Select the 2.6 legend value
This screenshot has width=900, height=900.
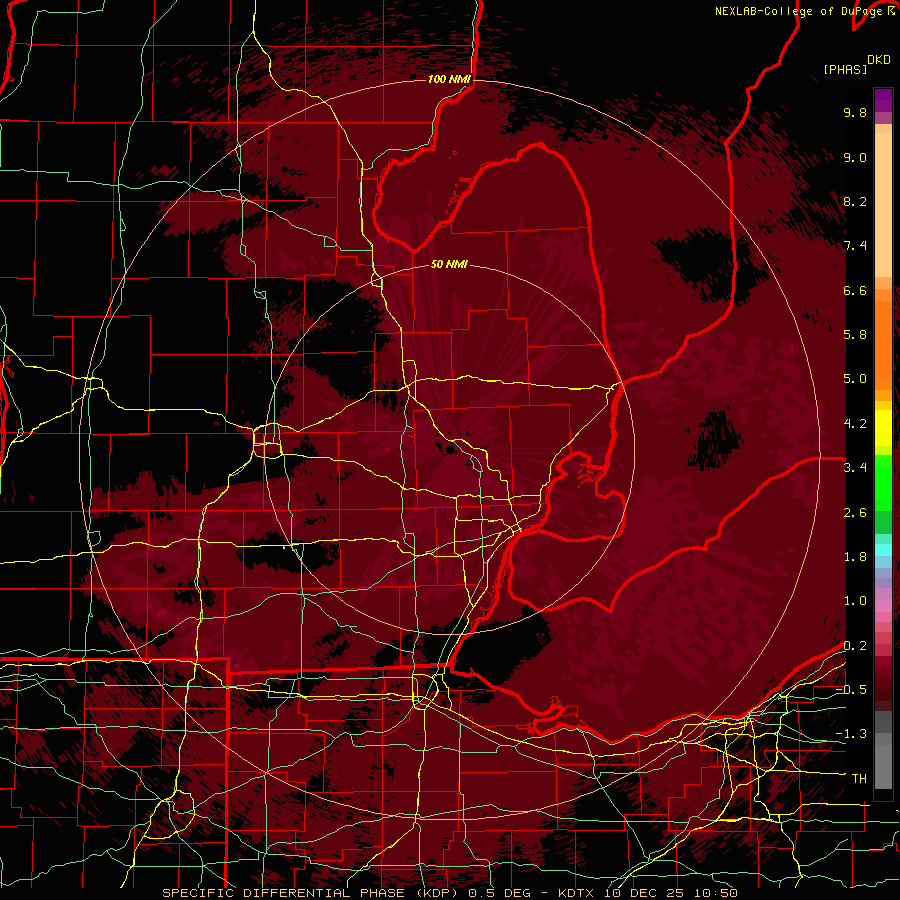pyautogui.click(x=855, y=513)
